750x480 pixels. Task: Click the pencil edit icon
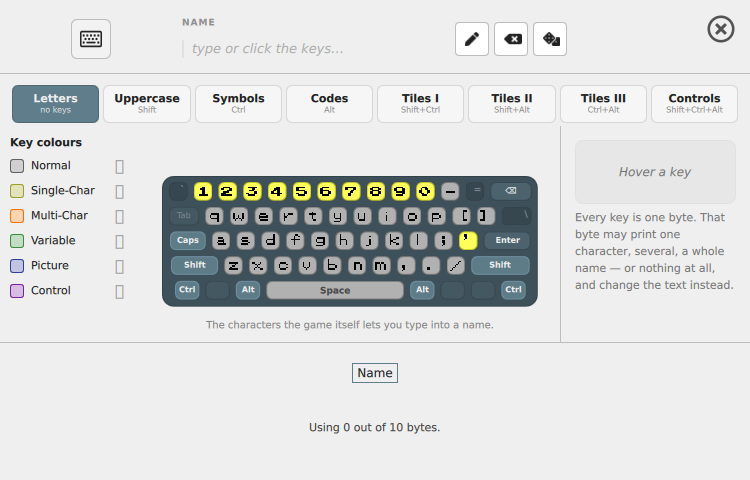click(472, 39)
